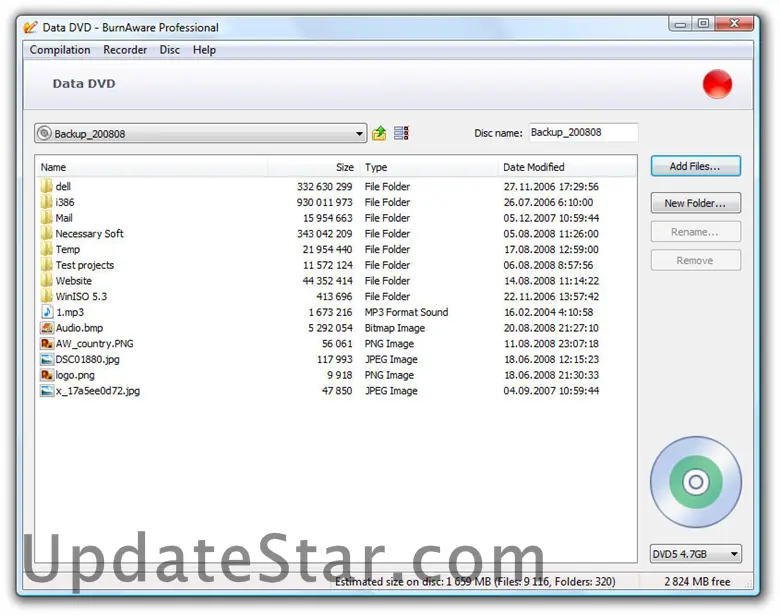
Task: Select the 'Test projects' folder name
Action: (85, 265)
